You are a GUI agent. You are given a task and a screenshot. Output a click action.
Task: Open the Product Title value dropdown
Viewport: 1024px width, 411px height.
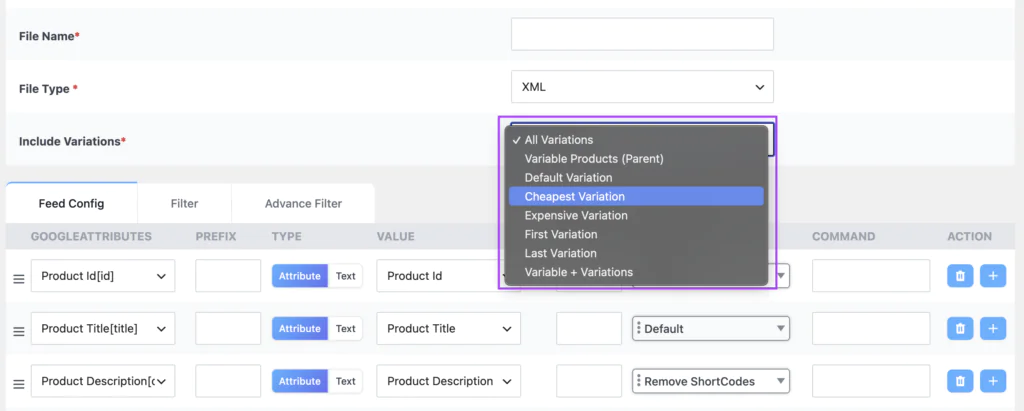pos(449,328)
